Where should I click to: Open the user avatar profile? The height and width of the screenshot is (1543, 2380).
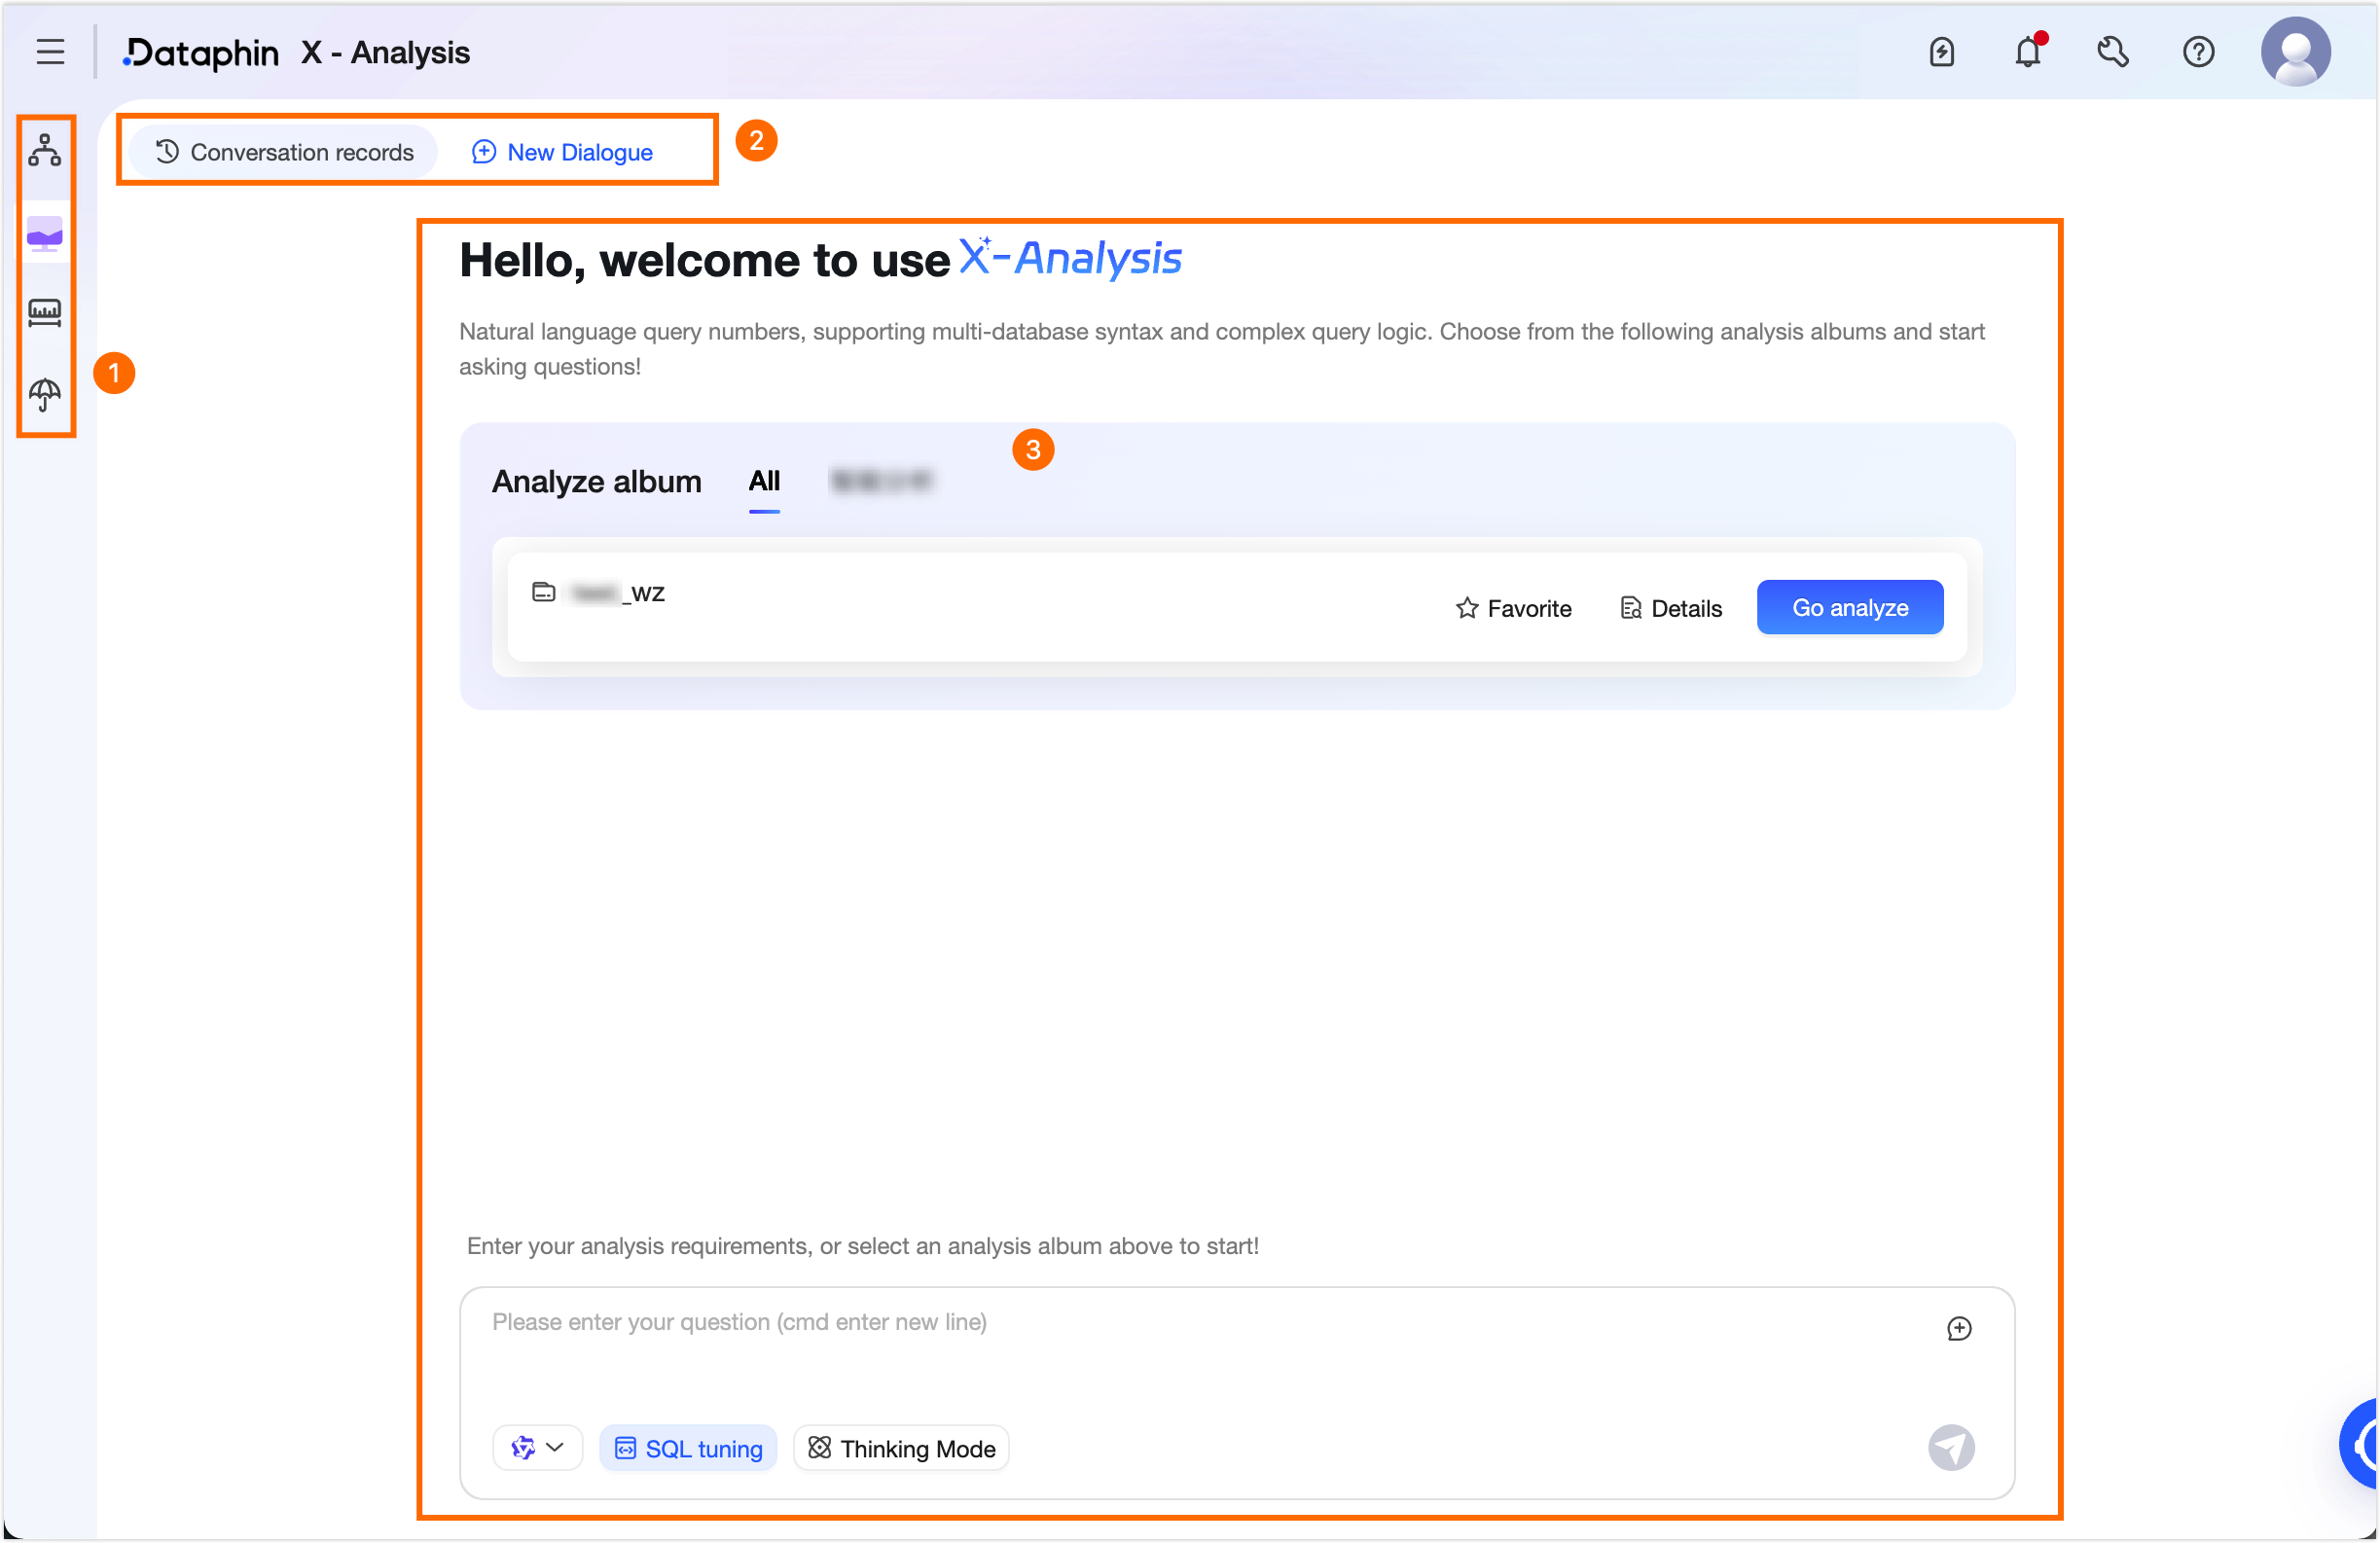[x=2295, y=52]
